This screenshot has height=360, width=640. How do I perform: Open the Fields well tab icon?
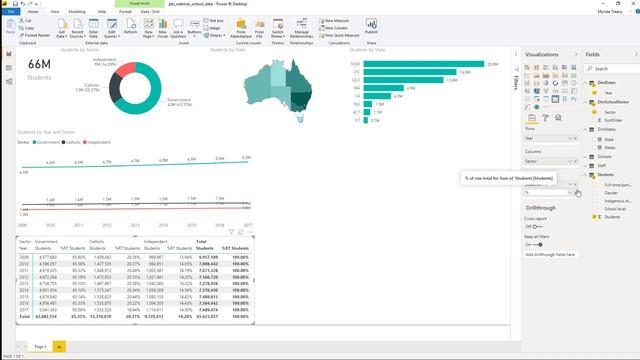(532, 118)
